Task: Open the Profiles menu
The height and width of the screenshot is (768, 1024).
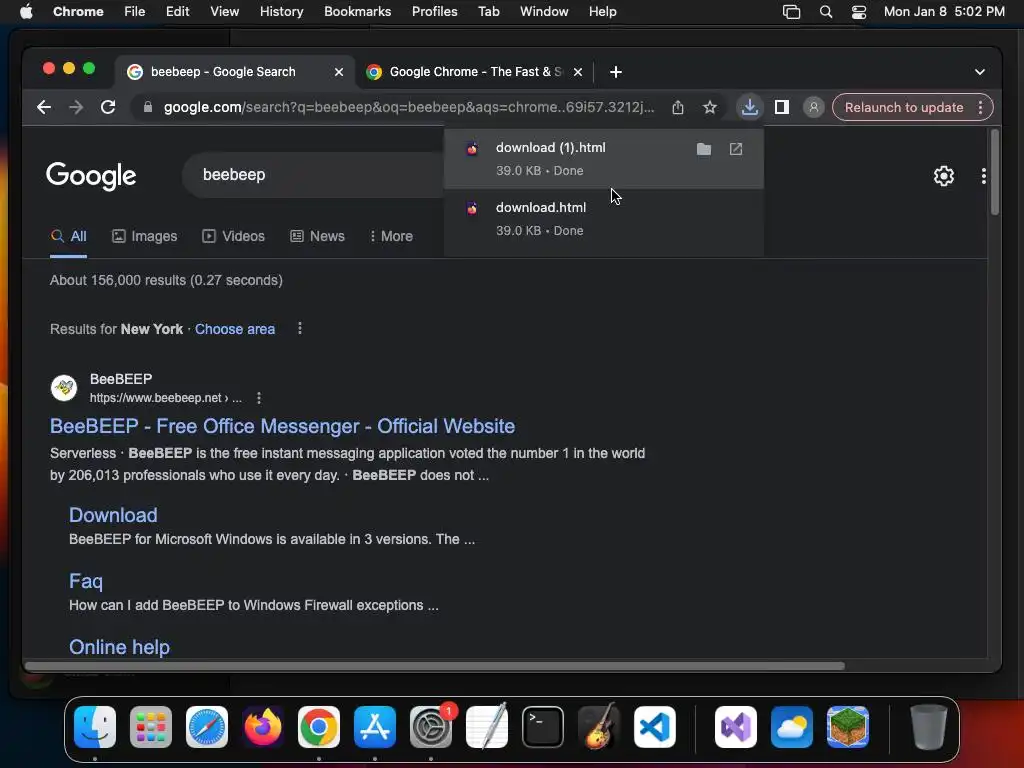Action: (x=434, y=12)
